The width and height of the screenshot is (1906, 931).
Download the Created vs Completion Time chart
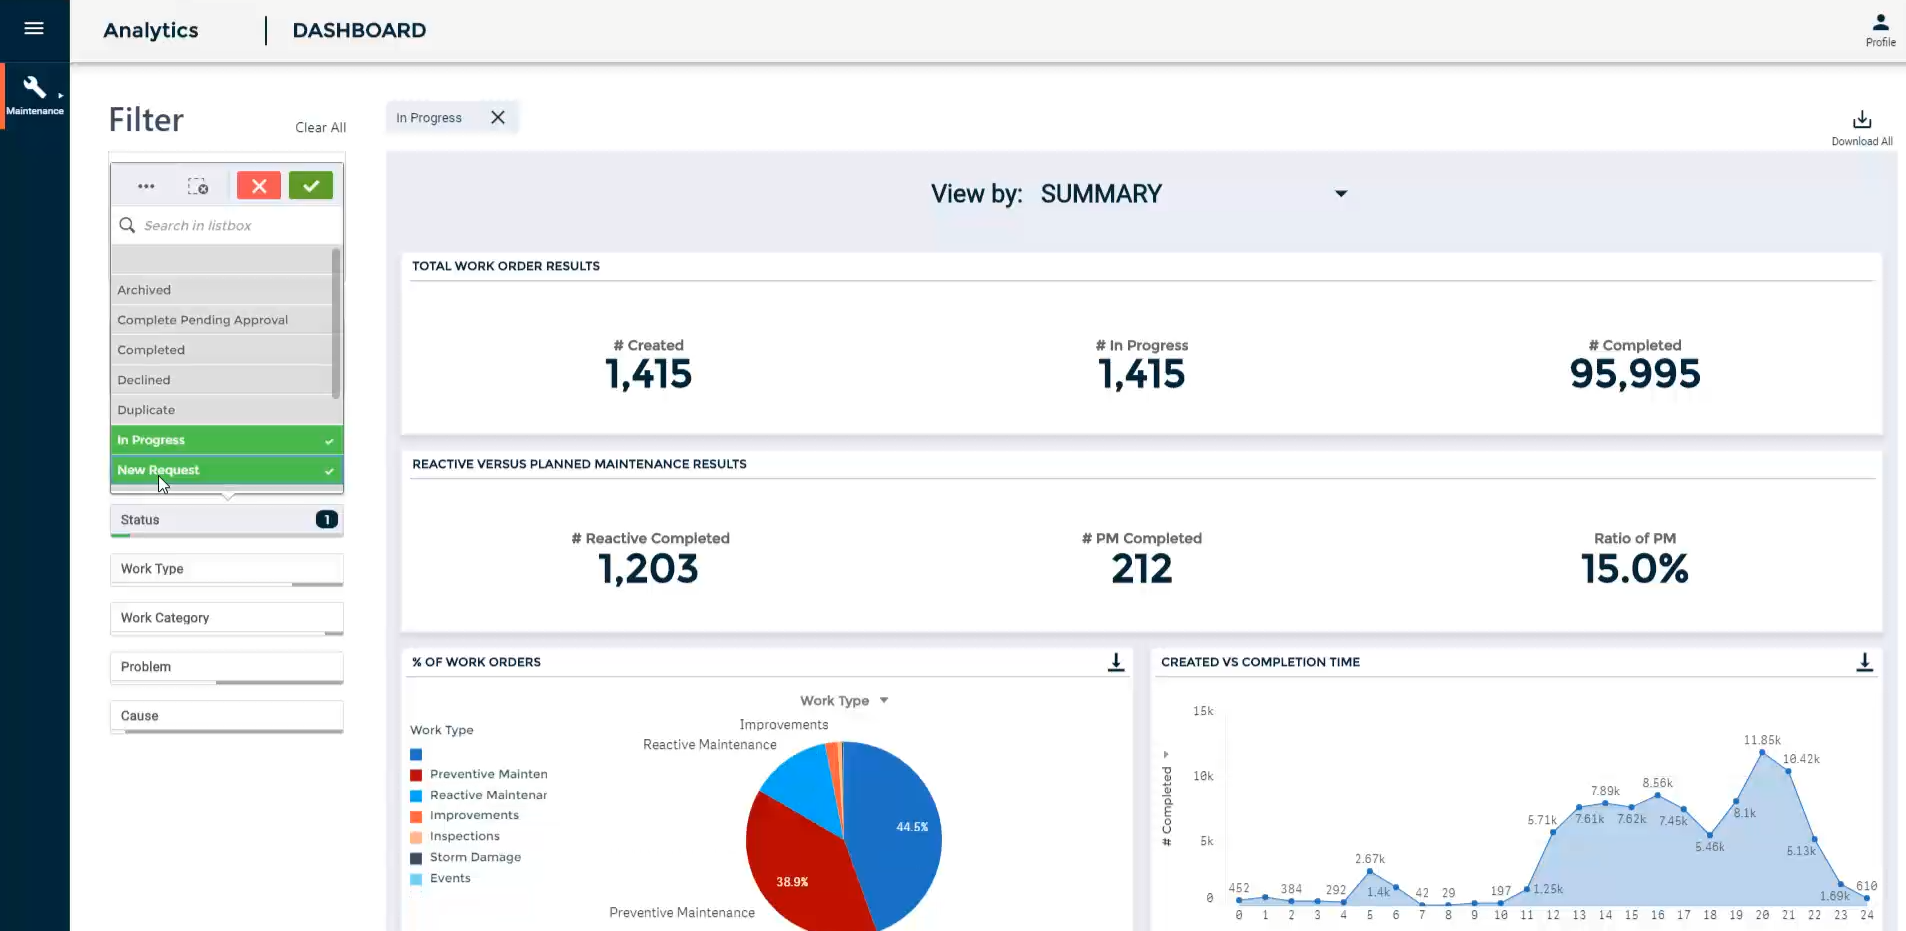click(x=1864, y=661)
